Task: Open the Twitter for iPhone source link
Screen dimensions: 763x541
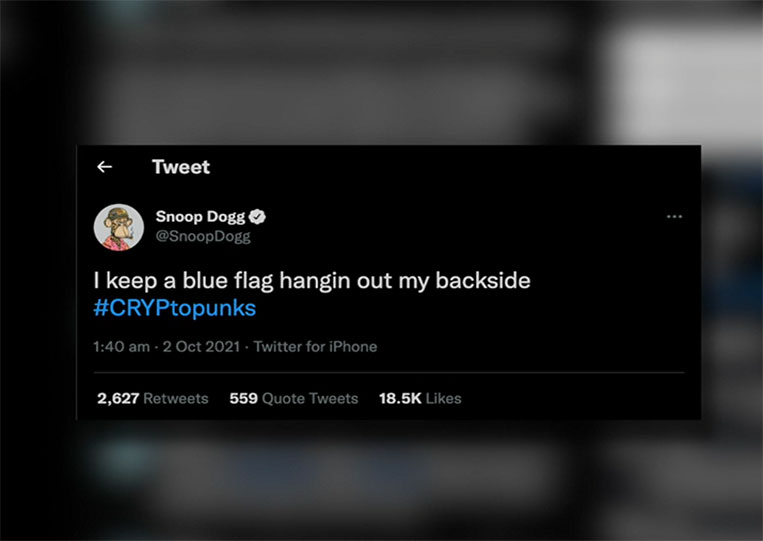Action: (315, 346)
